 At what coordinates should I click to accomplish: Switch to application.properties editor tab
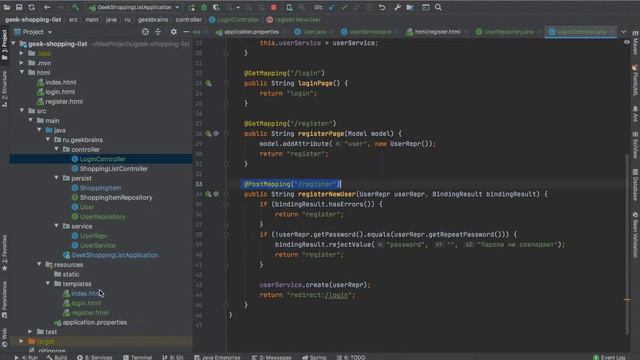(247, 32)
